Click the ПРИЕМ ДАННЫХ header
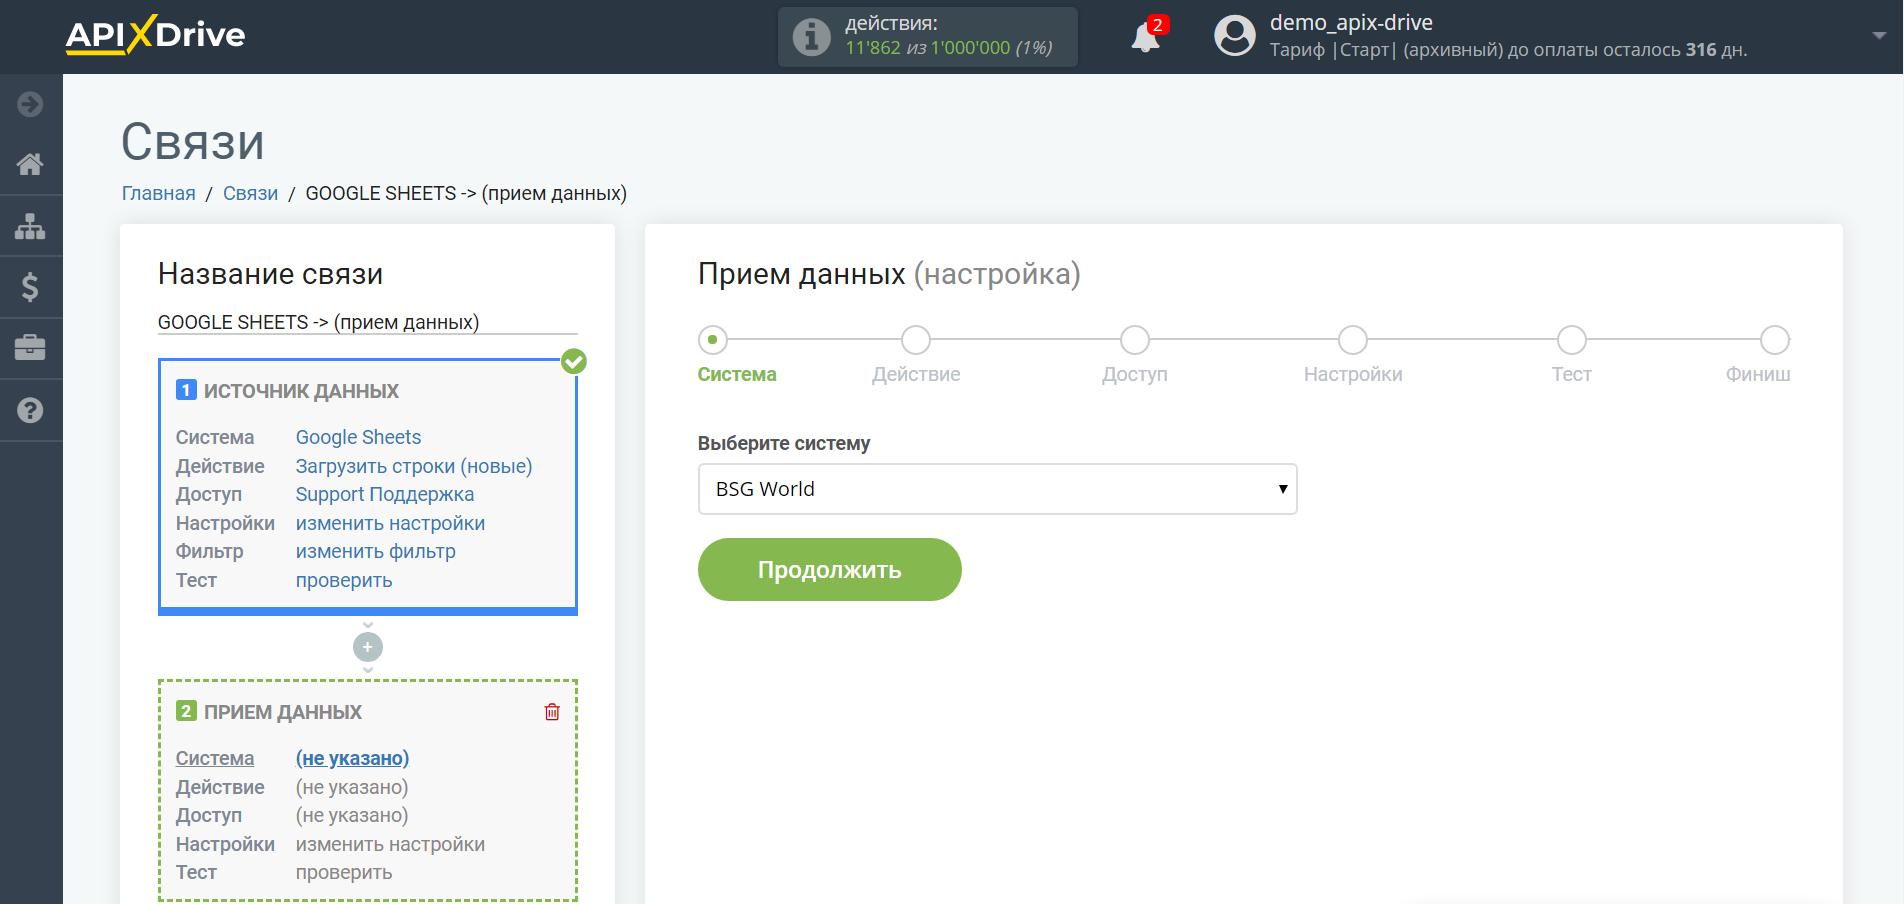 (283, 712)
